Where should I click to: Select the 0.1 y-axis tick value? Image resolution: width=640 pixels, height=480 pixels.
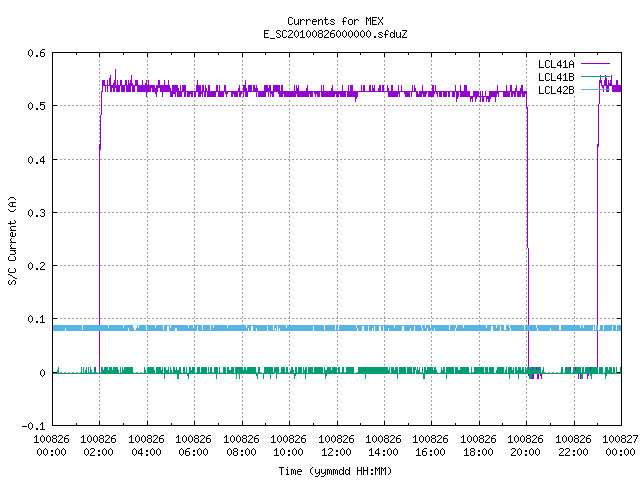coord(36,319)
